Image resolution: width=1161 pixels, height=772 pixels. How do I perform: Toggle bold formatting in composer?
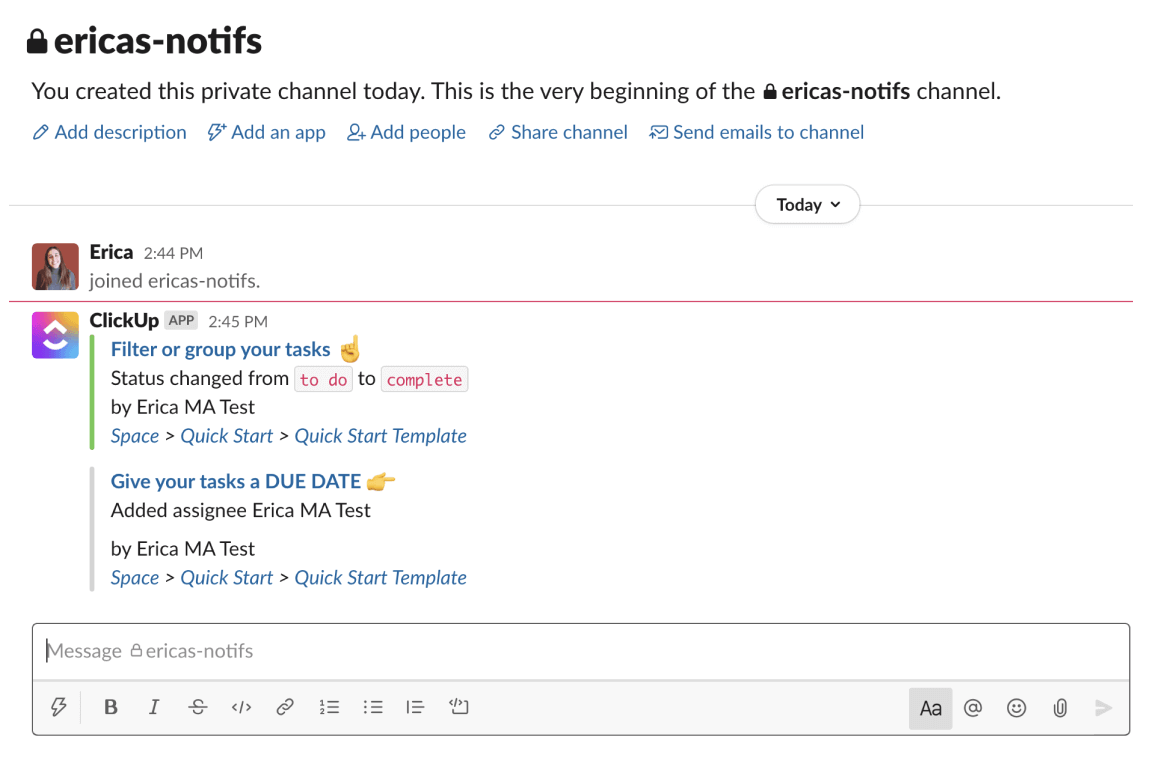click(x=111, y=707)
